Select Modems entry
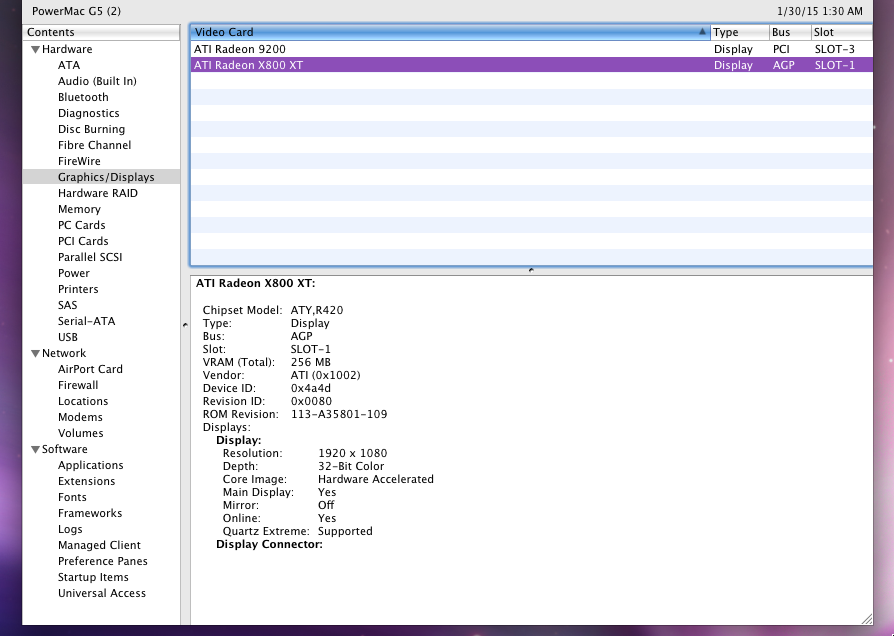Viewport: 894px width, 636px height. click(x=80, y=417)
